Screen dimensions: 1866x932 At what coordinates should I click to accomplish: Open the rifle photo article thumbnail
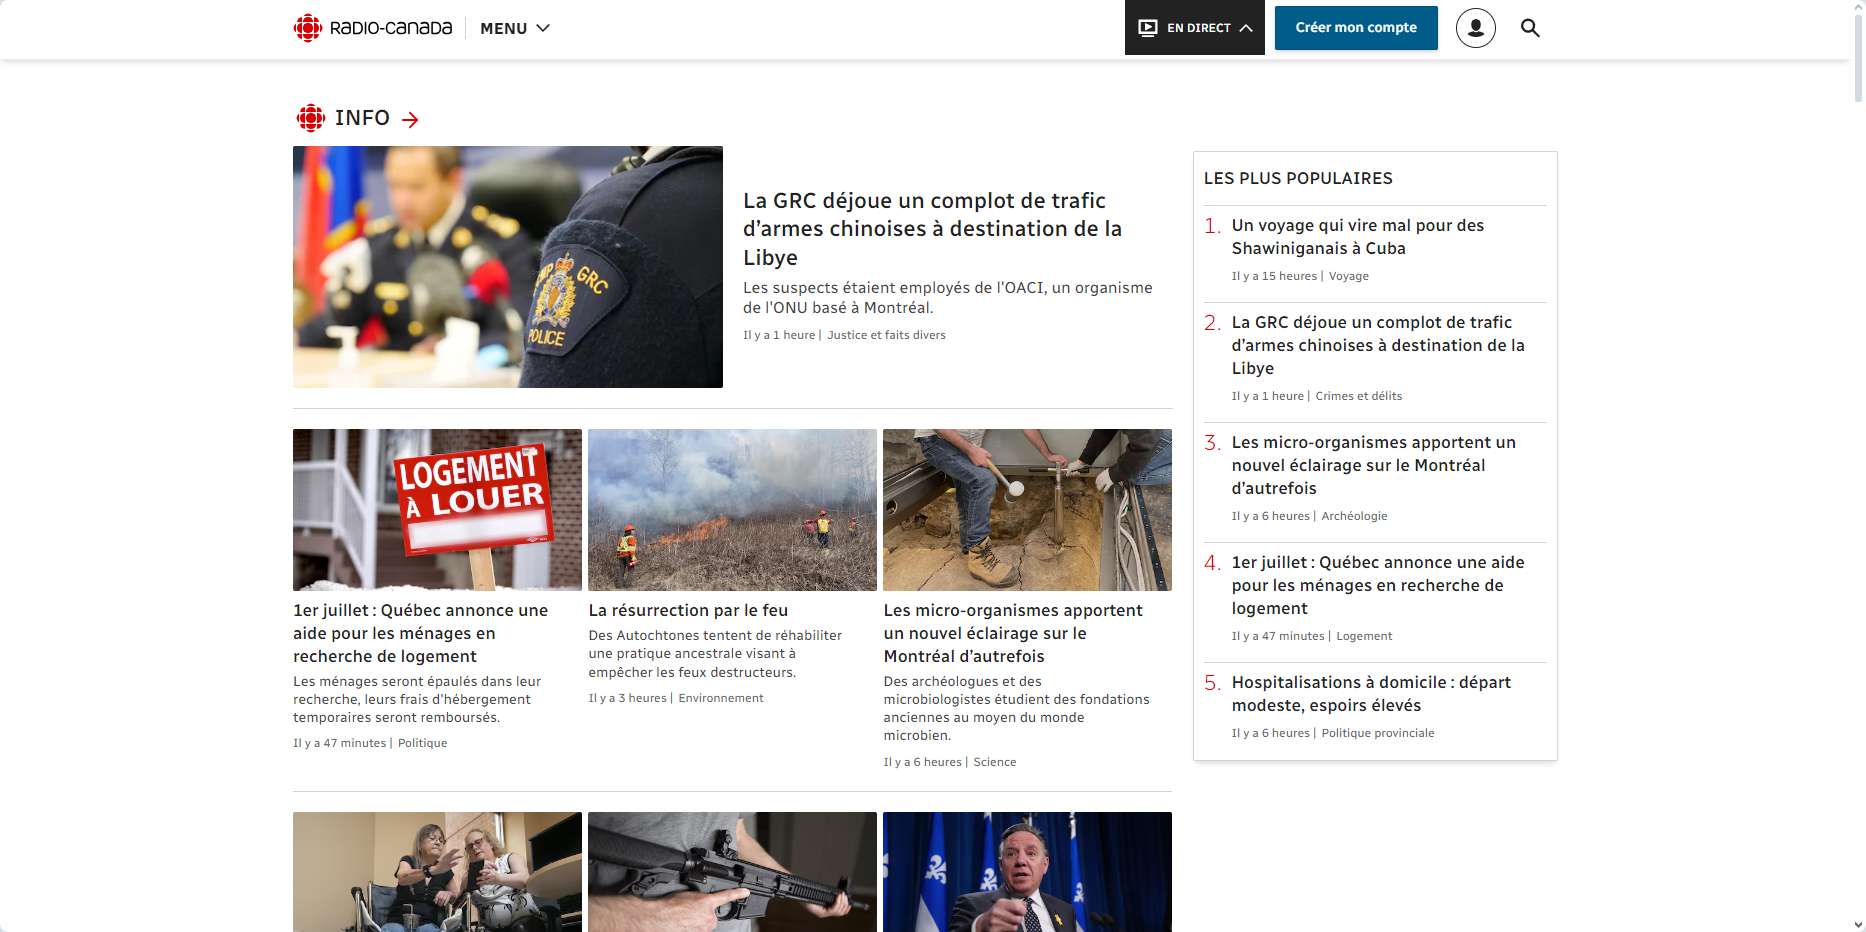pyautogui.click(x=732, y=872)
